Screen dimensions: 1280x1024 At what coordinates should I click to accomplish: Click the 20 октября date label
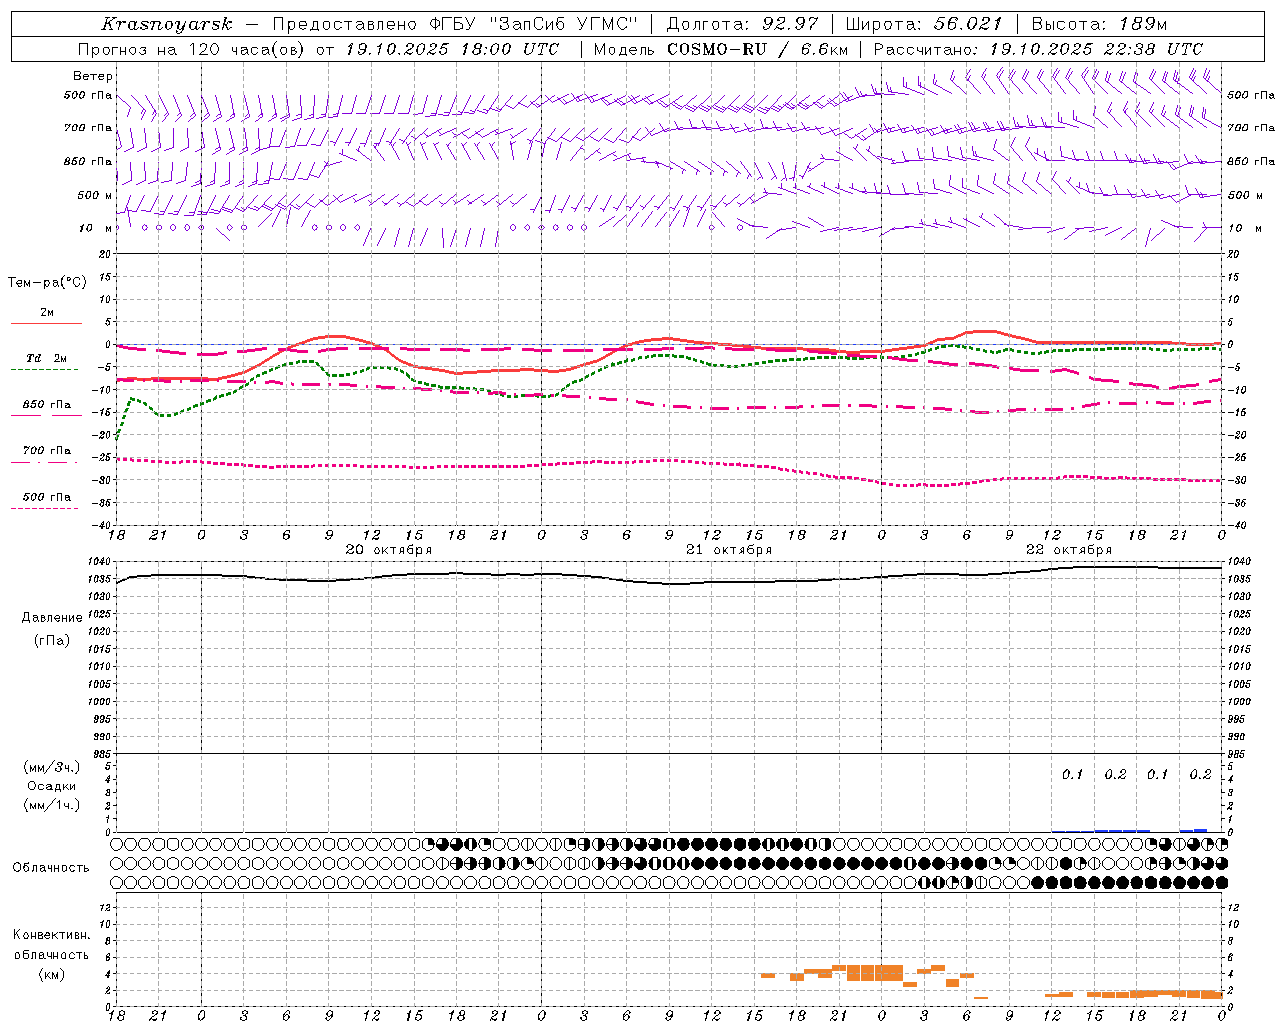(x=389, y=550)
